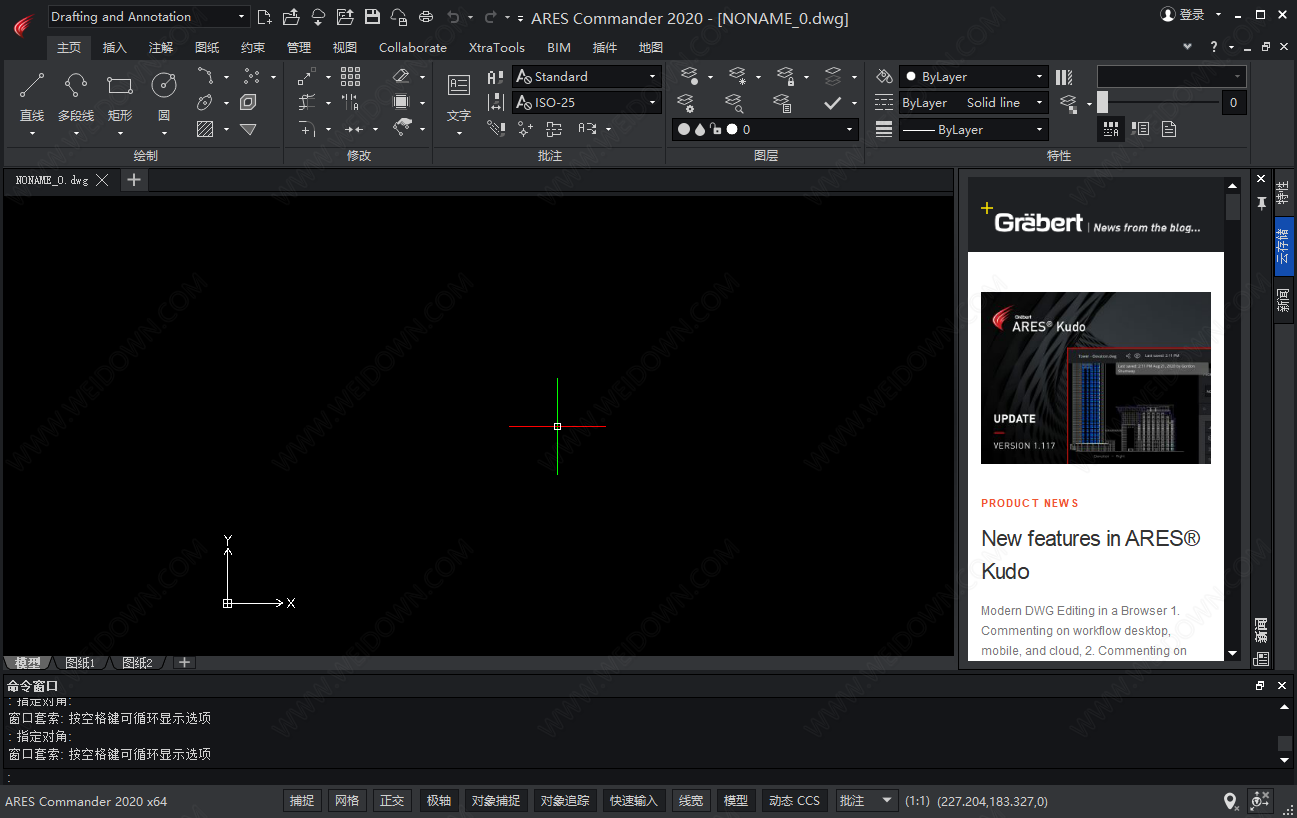This screenshot has width=1297, height=818.
Task: Toggle 动态 CCS in status bar
Action: [794, 801]
